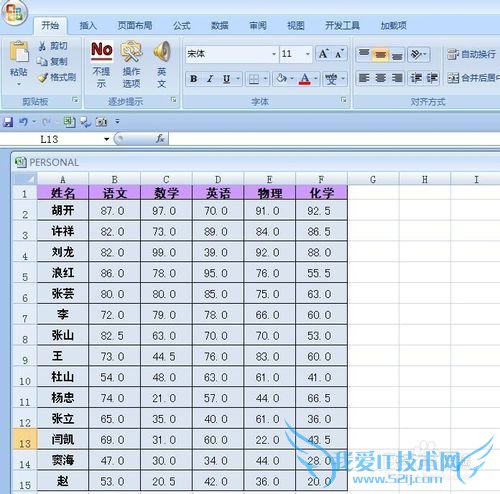Toggle underline with the U button
Screen dimensions: 500x494
coord(226,79)
